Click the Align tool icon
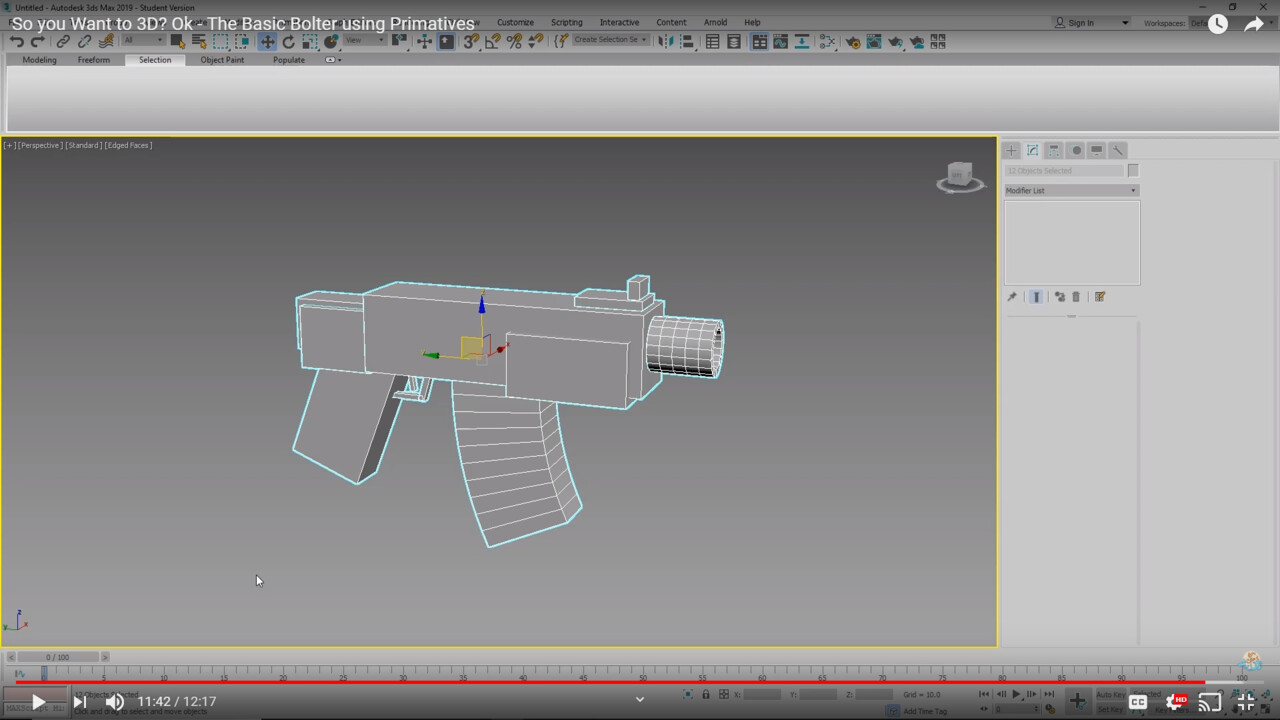1280x720 pixels. coord(687,41)
